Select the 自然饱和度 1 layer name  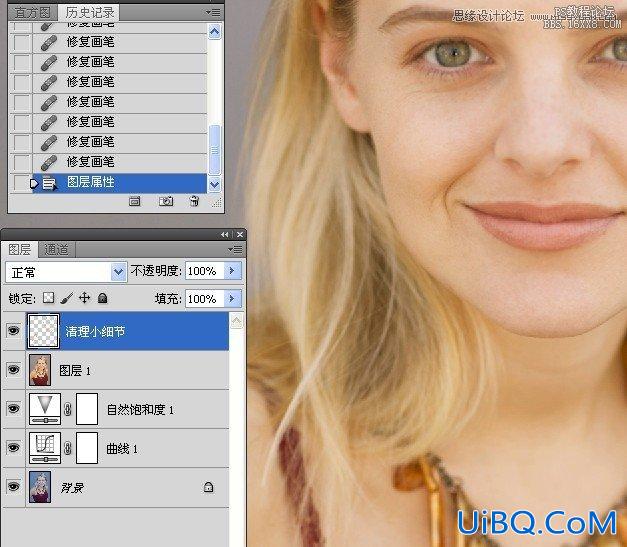click(x=140, y=410)
